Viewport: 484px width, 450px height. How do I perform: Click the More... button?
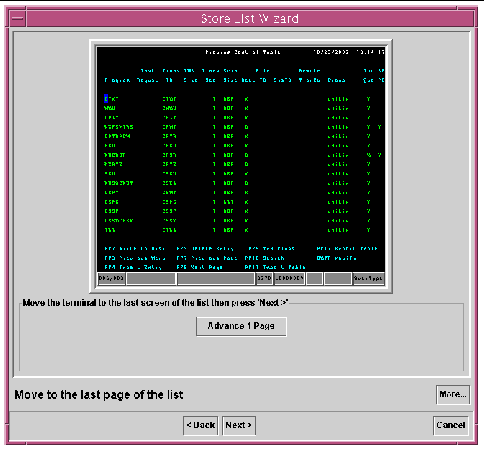(x=453, y=394)
